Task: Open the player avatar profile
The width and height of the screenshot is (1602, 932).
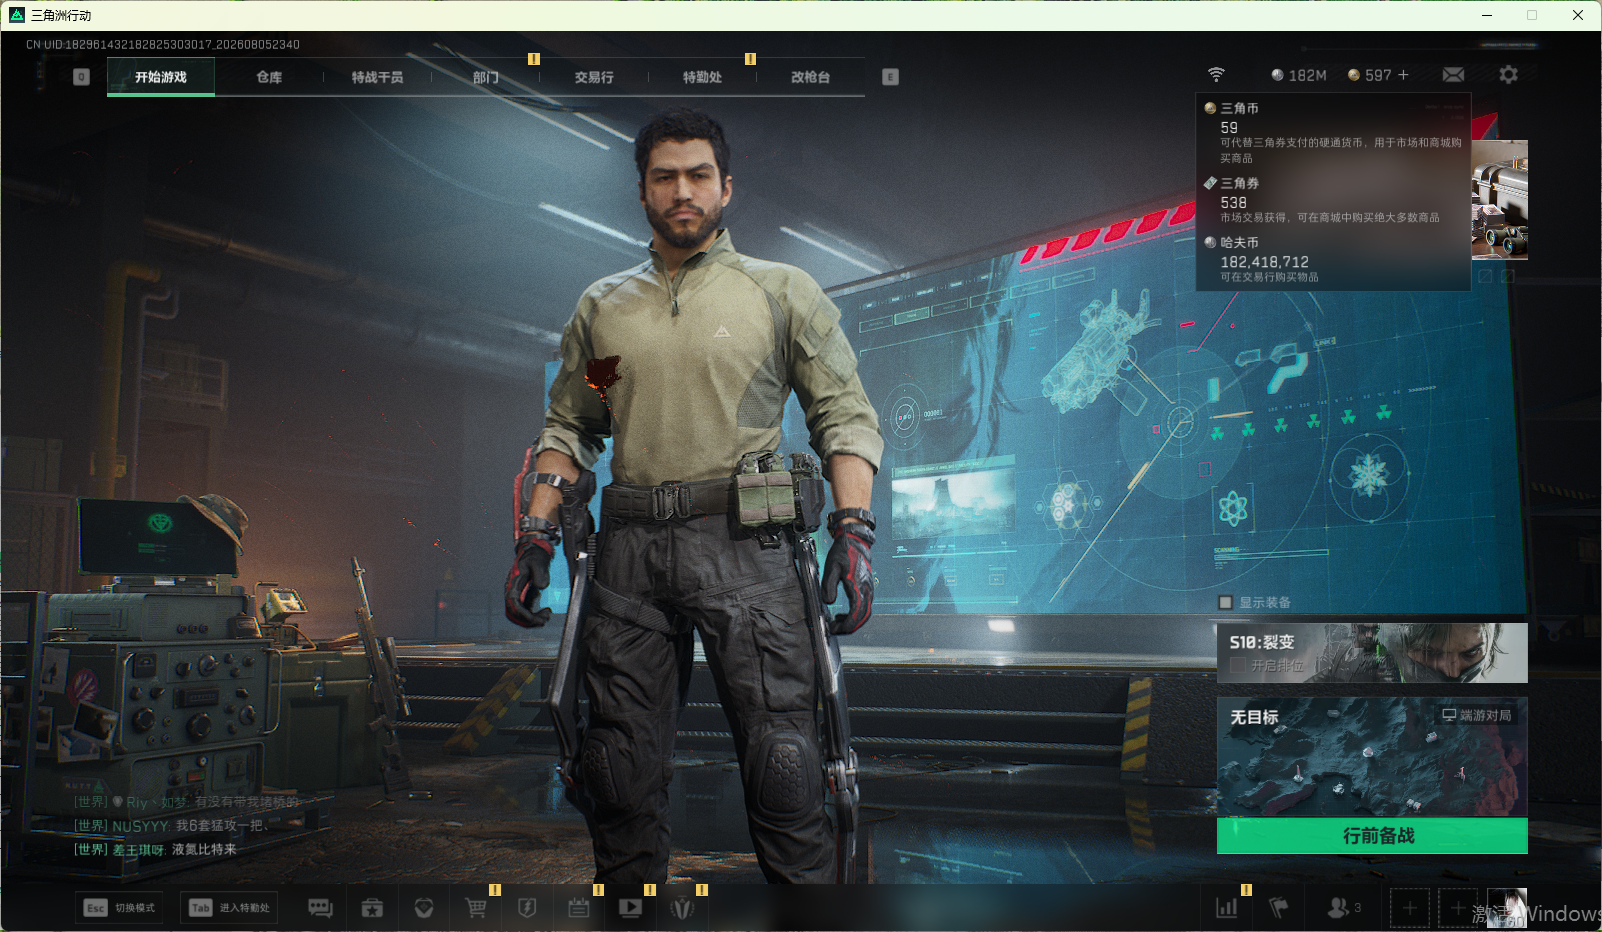Action: (x=1507, y=908)
